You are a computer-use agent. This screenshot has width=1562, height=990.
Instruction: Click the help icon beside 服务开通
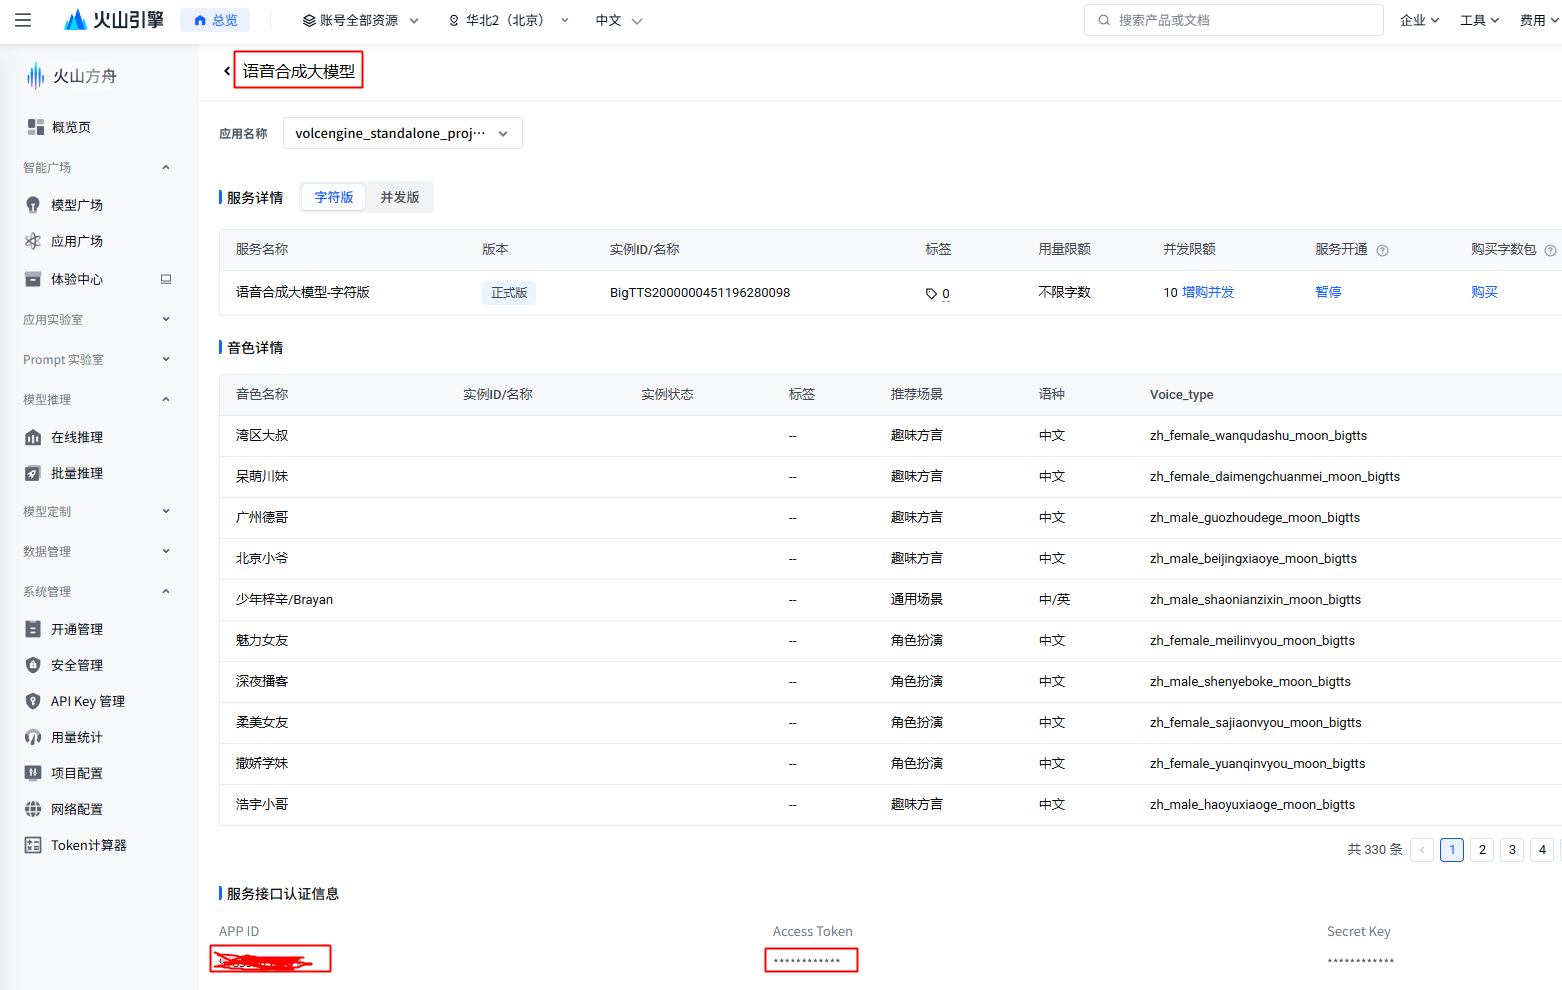click(1382, 250)
